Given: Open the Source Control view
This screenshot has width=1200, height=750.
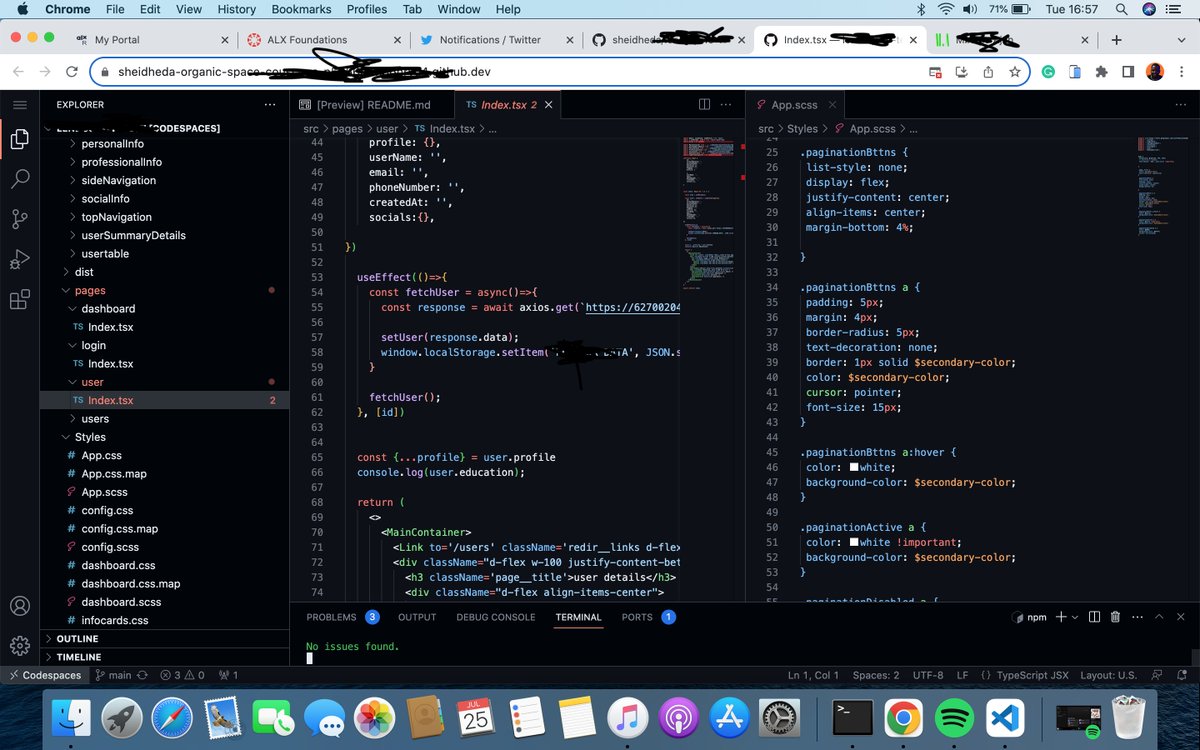Looking at the screenshot, I should [19, 219].
